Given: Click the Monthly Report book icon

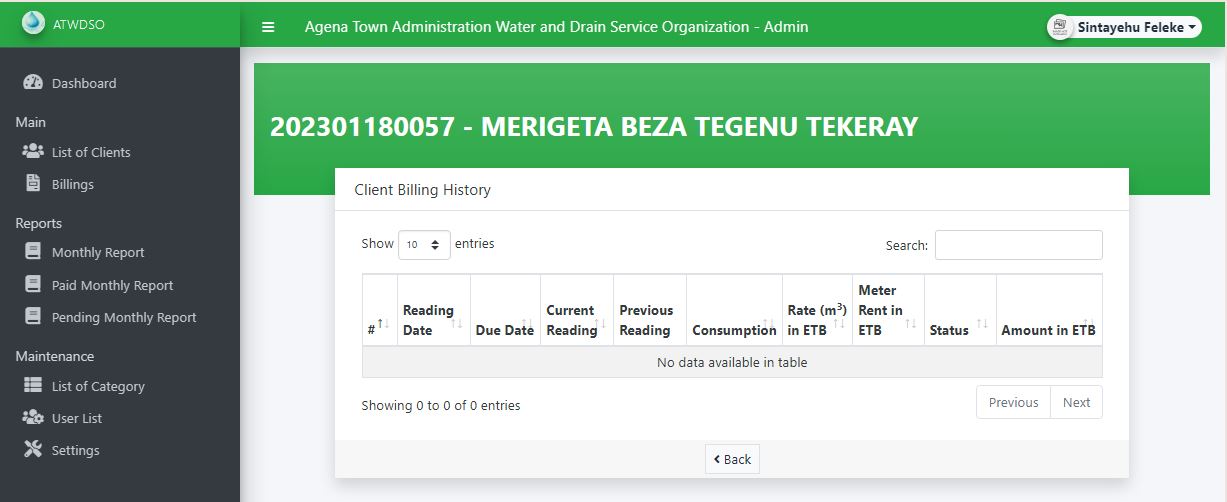Looking at the screenshot, I should pyautogui.click(x=33, y=252).
